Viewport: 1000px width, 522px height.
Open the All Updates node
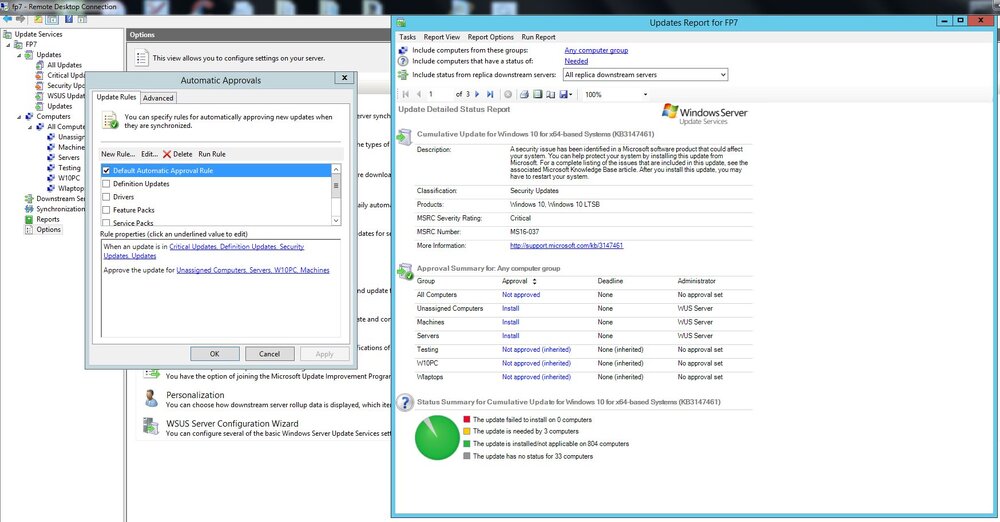click(64, 65)
